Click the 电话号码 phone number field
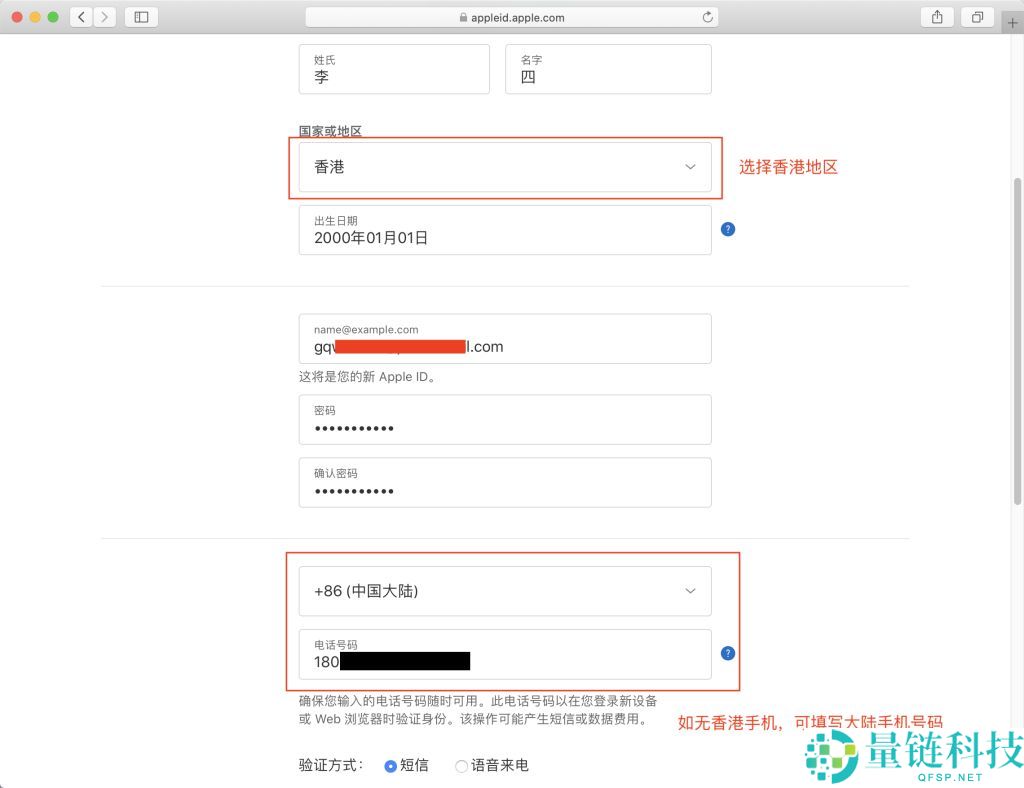The image size is (1024, 788). pos(504,655)
